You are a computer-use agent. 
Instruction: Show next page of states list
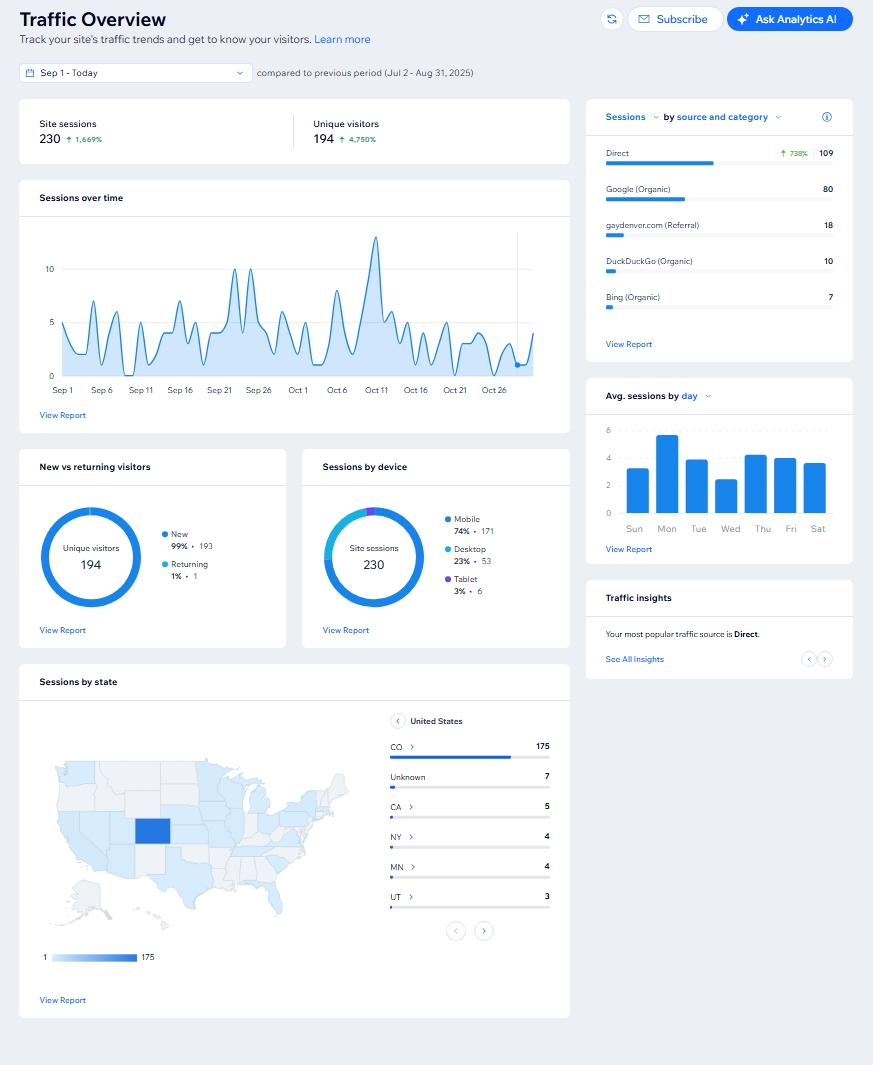[x=484, y=931]
